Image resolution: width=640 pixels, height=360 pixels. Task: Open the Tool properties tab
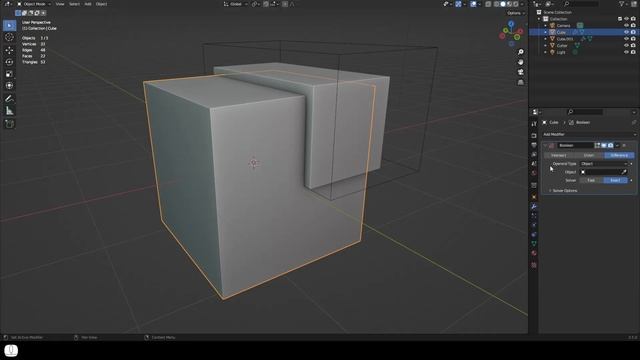tap(534, 124)
